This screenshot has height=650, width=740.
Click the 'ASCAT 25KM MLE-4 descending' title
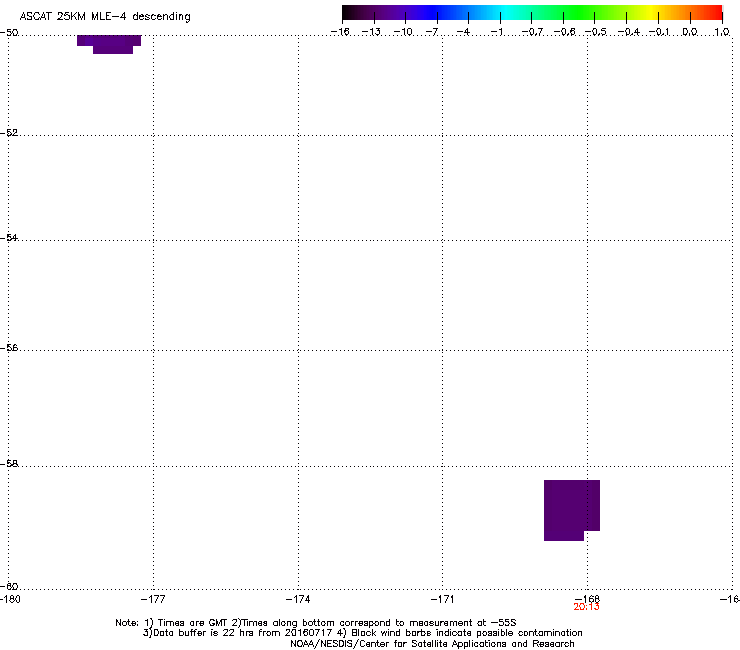click(105, 16)
